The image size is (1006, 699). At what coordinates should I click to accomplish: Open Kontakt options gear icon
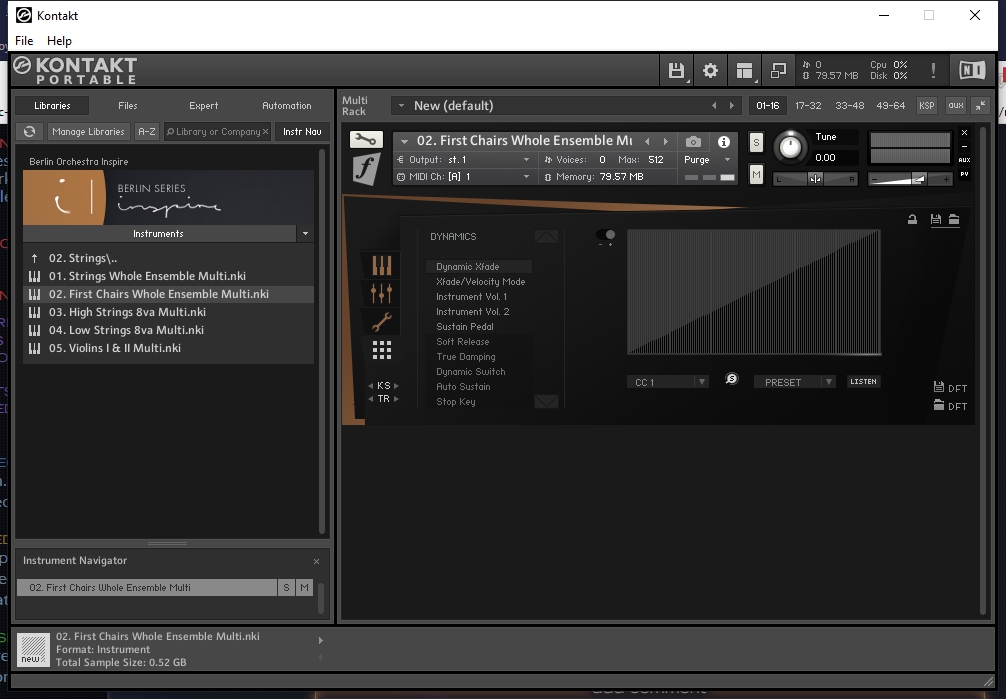coord(710,71)
